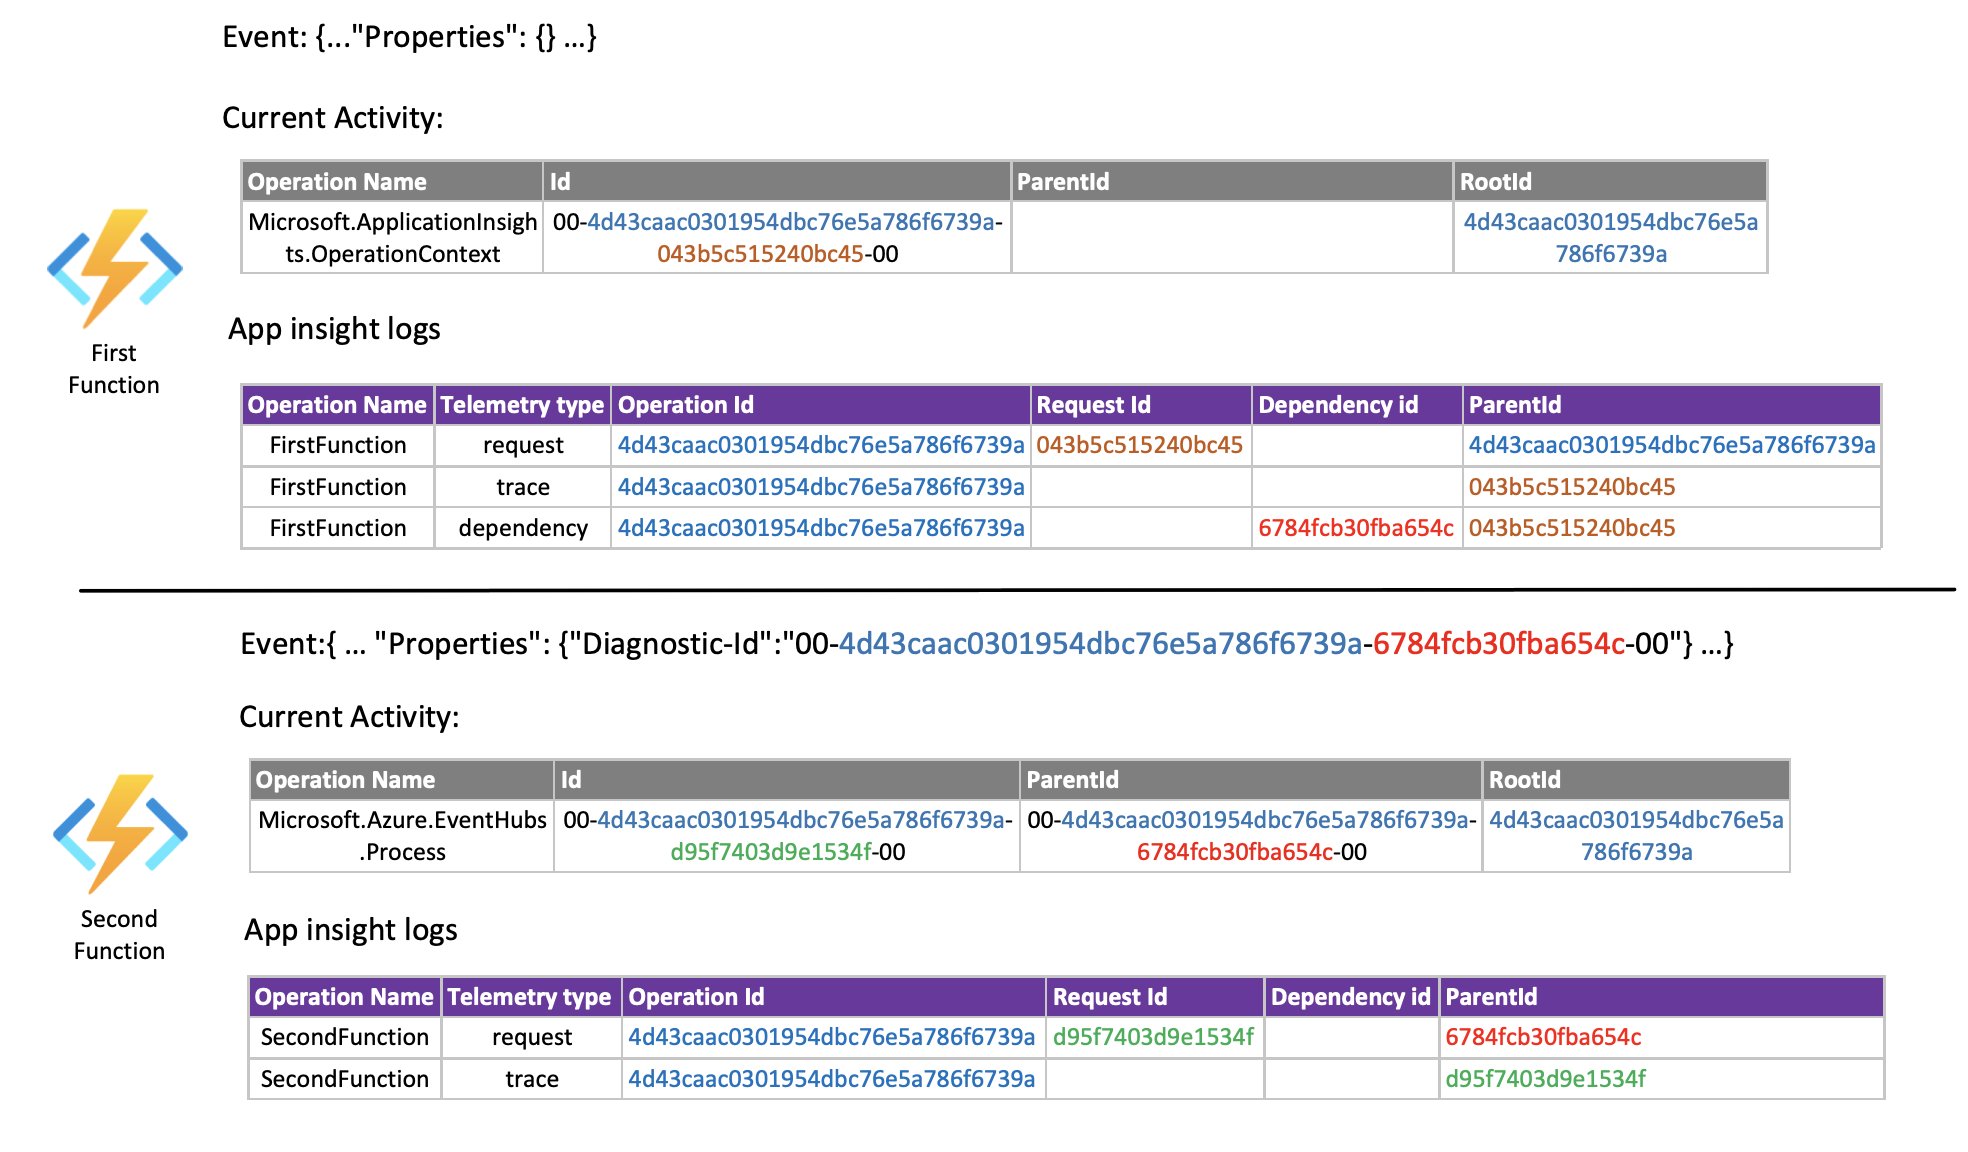The image size is (1968, 1152).
Task: Click the Operation Id header in Second Function logs
Action: click(x=696, y=997)
